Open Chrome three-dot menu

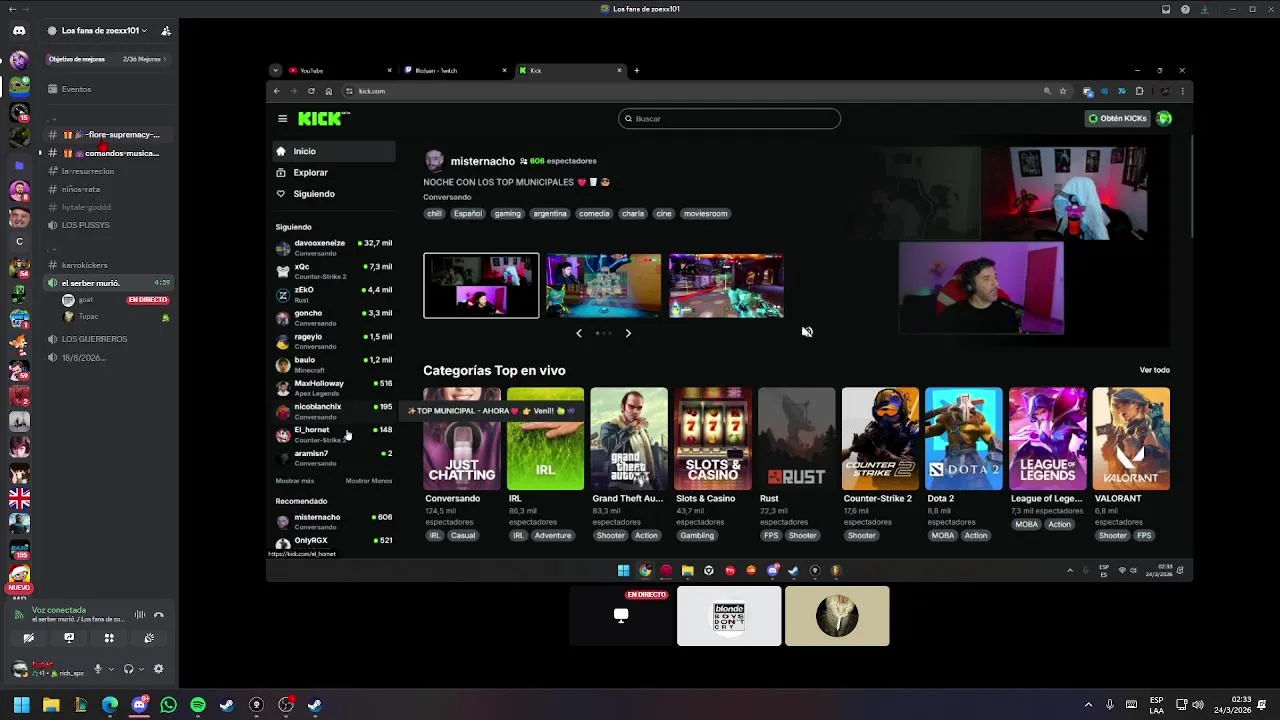click(1183, 91)
